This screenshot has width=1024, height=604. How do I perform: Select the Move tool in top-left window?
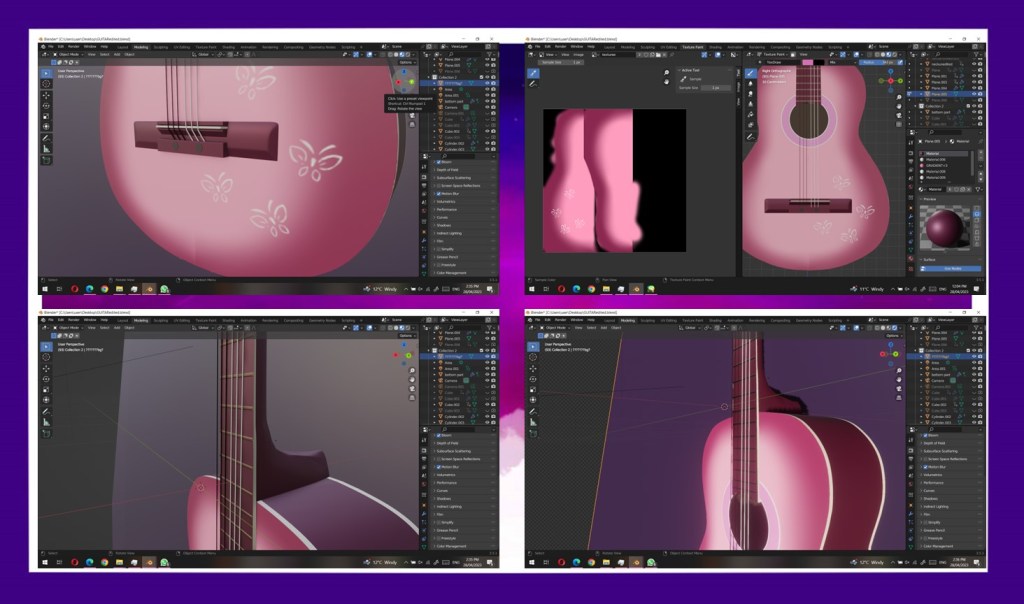[46, 94]
